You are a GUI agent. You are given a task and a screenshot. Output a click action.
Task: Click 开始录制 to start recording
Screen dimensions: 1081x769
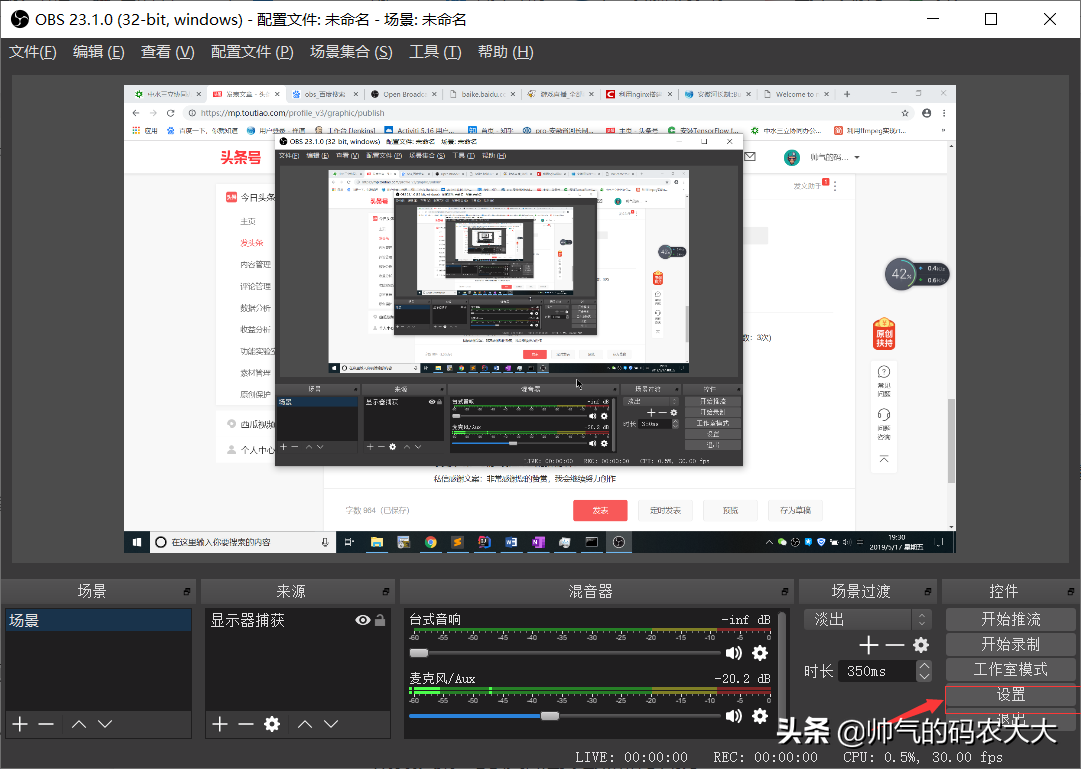(x=1011, y=644)
